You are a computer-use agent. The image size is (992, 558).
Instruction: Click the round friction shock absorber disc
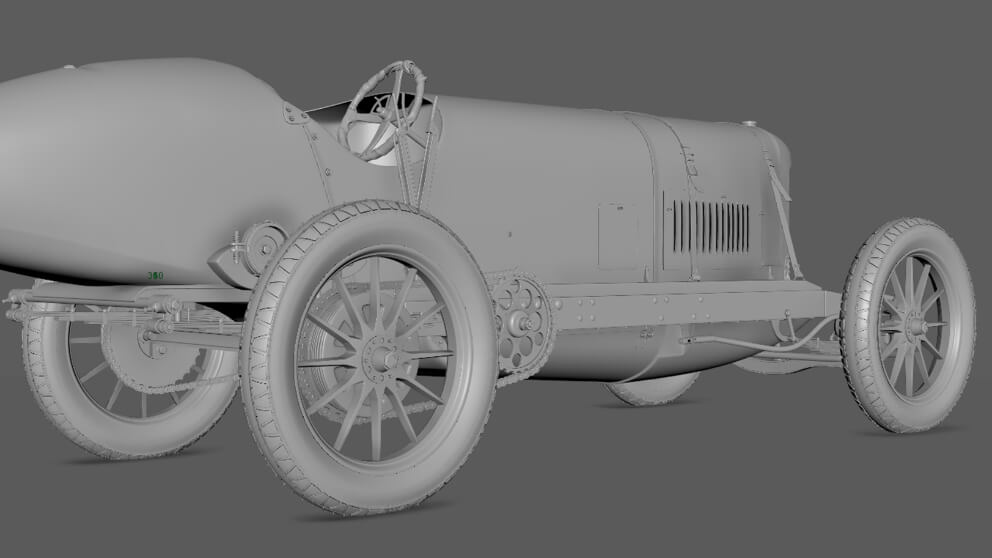[264, 243]
